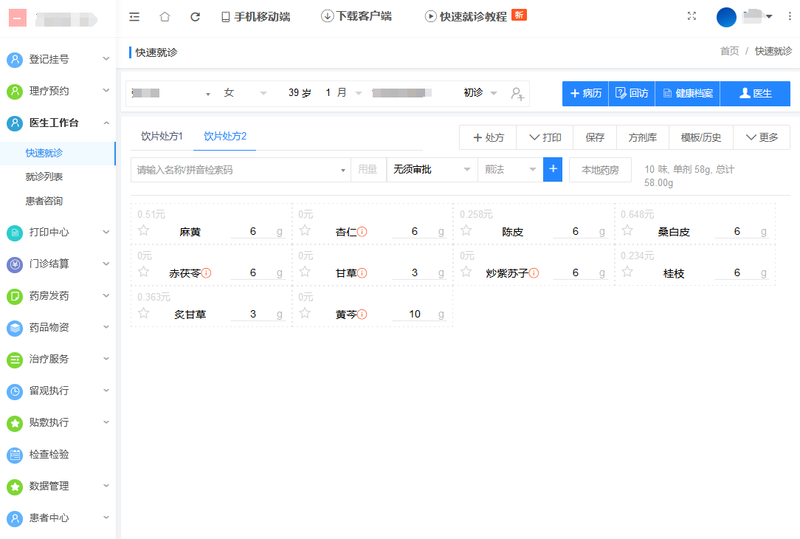Switch to the 饮片处方1 tab
The width and height of the screenshot is (800, 539).
(x=162, y=136)
